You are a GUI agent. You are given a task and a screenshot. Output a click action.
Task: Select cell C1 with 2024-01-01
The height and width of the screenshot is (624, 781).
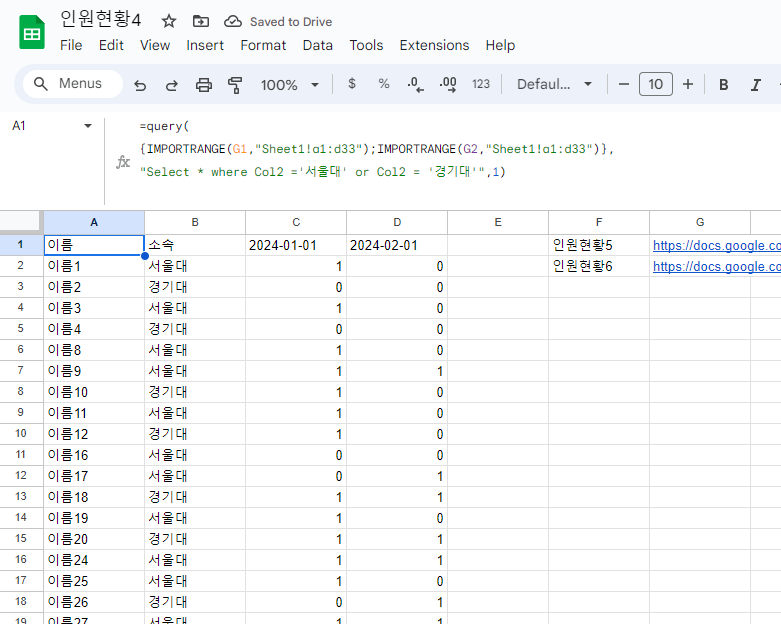(x=296, y=245)
